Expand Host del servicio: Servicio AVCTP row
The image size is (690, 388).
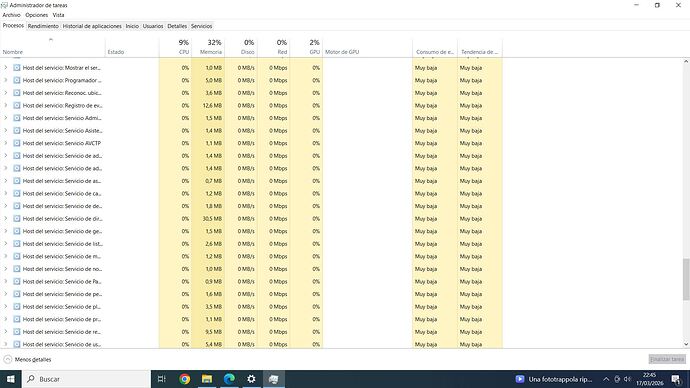[6, 143]
